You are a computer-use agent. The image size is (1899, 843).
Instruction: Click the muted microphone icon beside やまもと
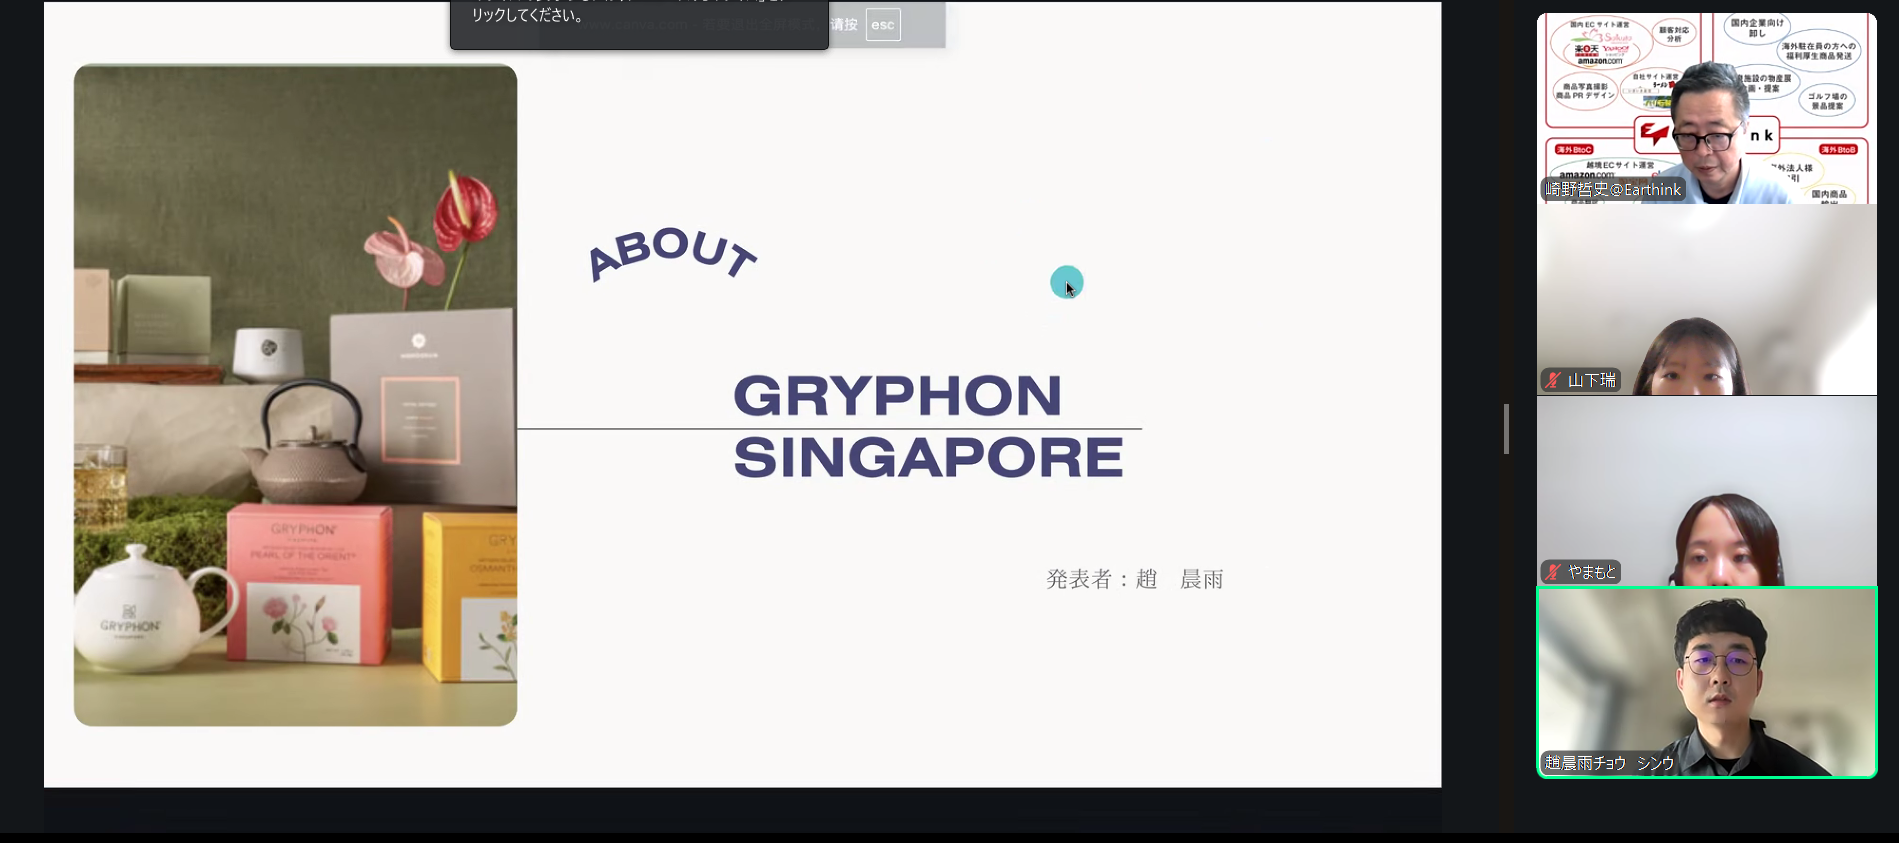click(1553, 572)
